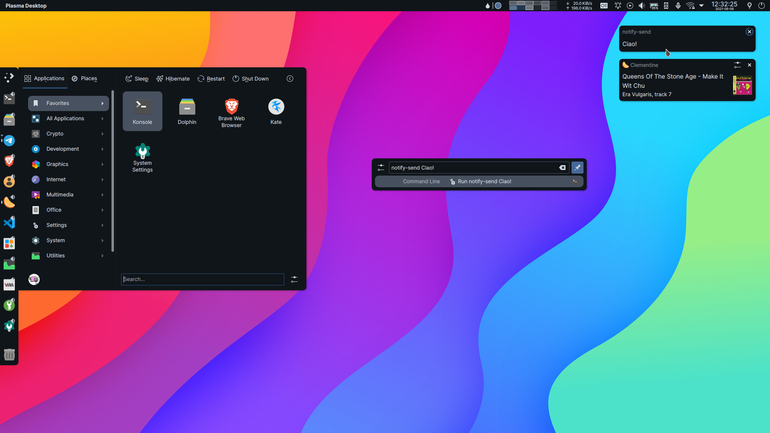Expand the Multimedia category
770x433 pixels.
[68, 194]
